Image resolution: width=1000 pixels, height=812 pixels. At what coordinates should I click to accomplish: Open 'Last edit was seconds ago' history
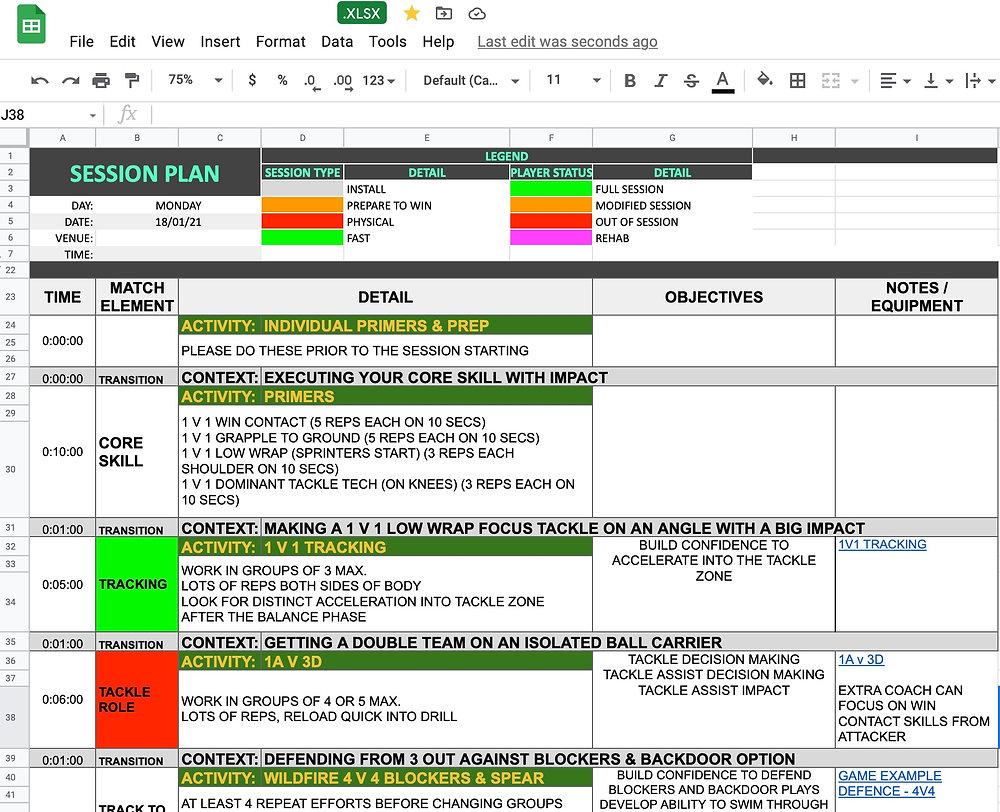pyautogui.click(x=568, y=41)
